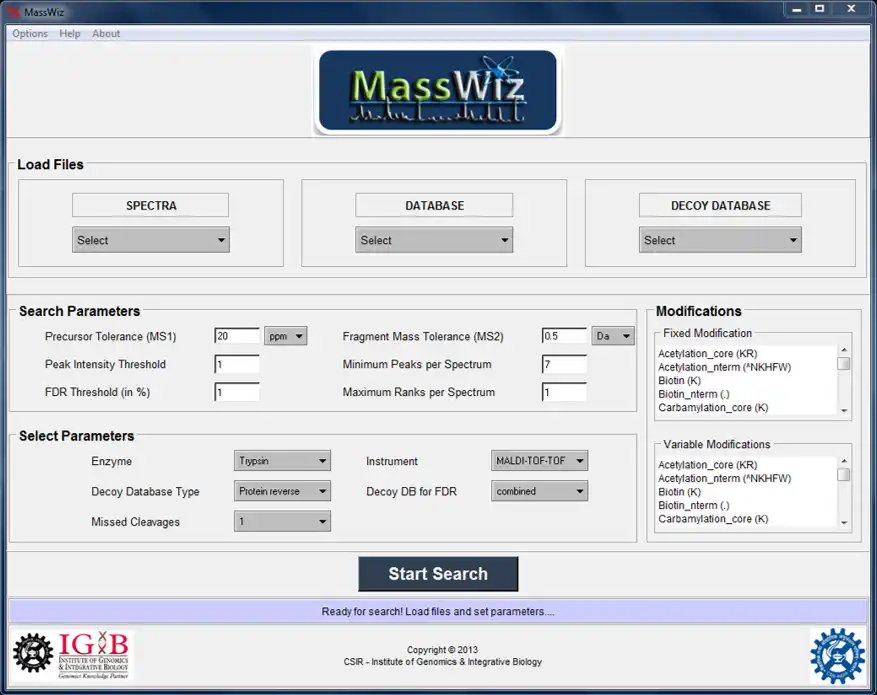Open the Da unit dropdown
This screenshot has height=695, width=877.
tap(613, 336)
